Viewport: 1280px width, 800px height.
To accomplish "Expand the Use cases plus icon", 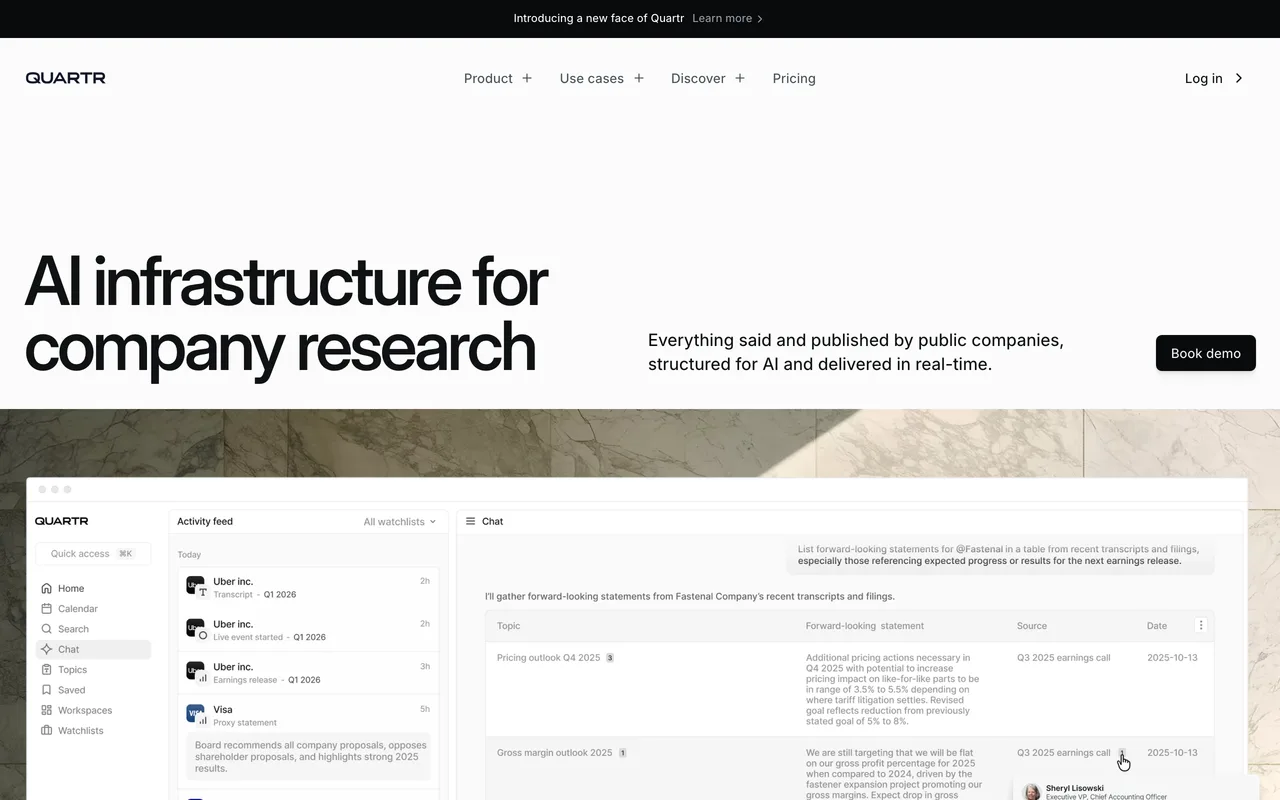I will coord(639,78).
